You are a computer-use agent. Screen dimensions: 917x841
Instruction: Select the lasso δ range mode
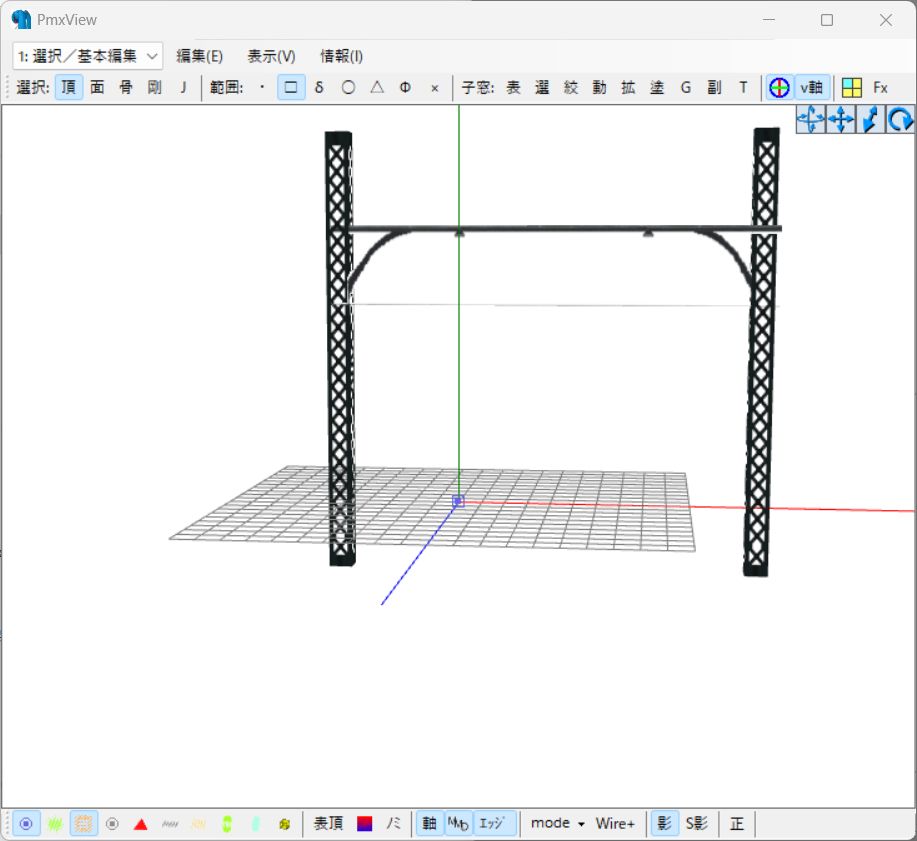pos(319,88)
